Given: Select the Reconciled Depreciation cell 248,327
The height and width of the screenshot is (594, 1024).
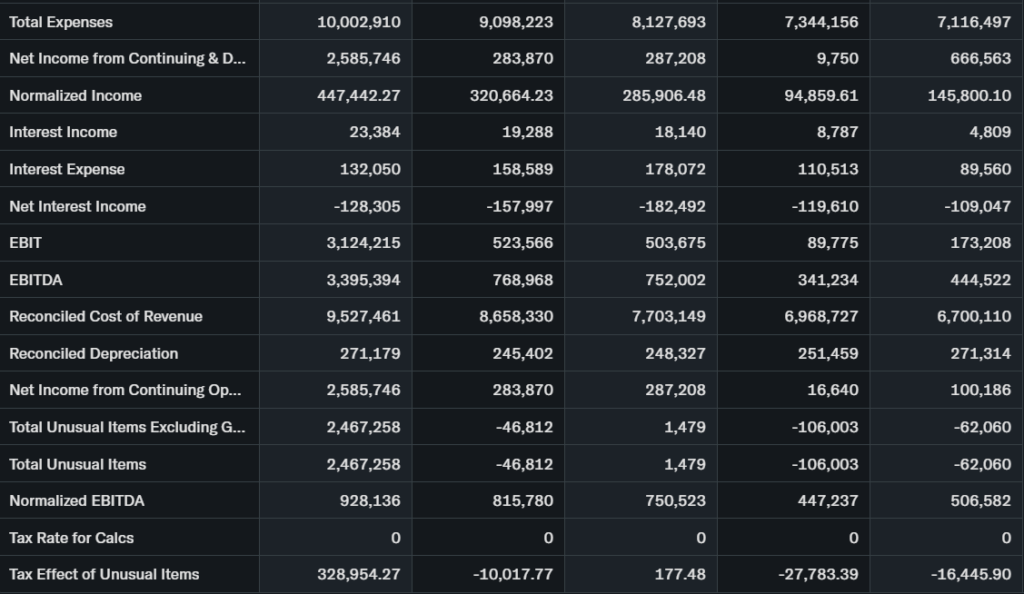Looking at the screenshot, I should (675, 353).
